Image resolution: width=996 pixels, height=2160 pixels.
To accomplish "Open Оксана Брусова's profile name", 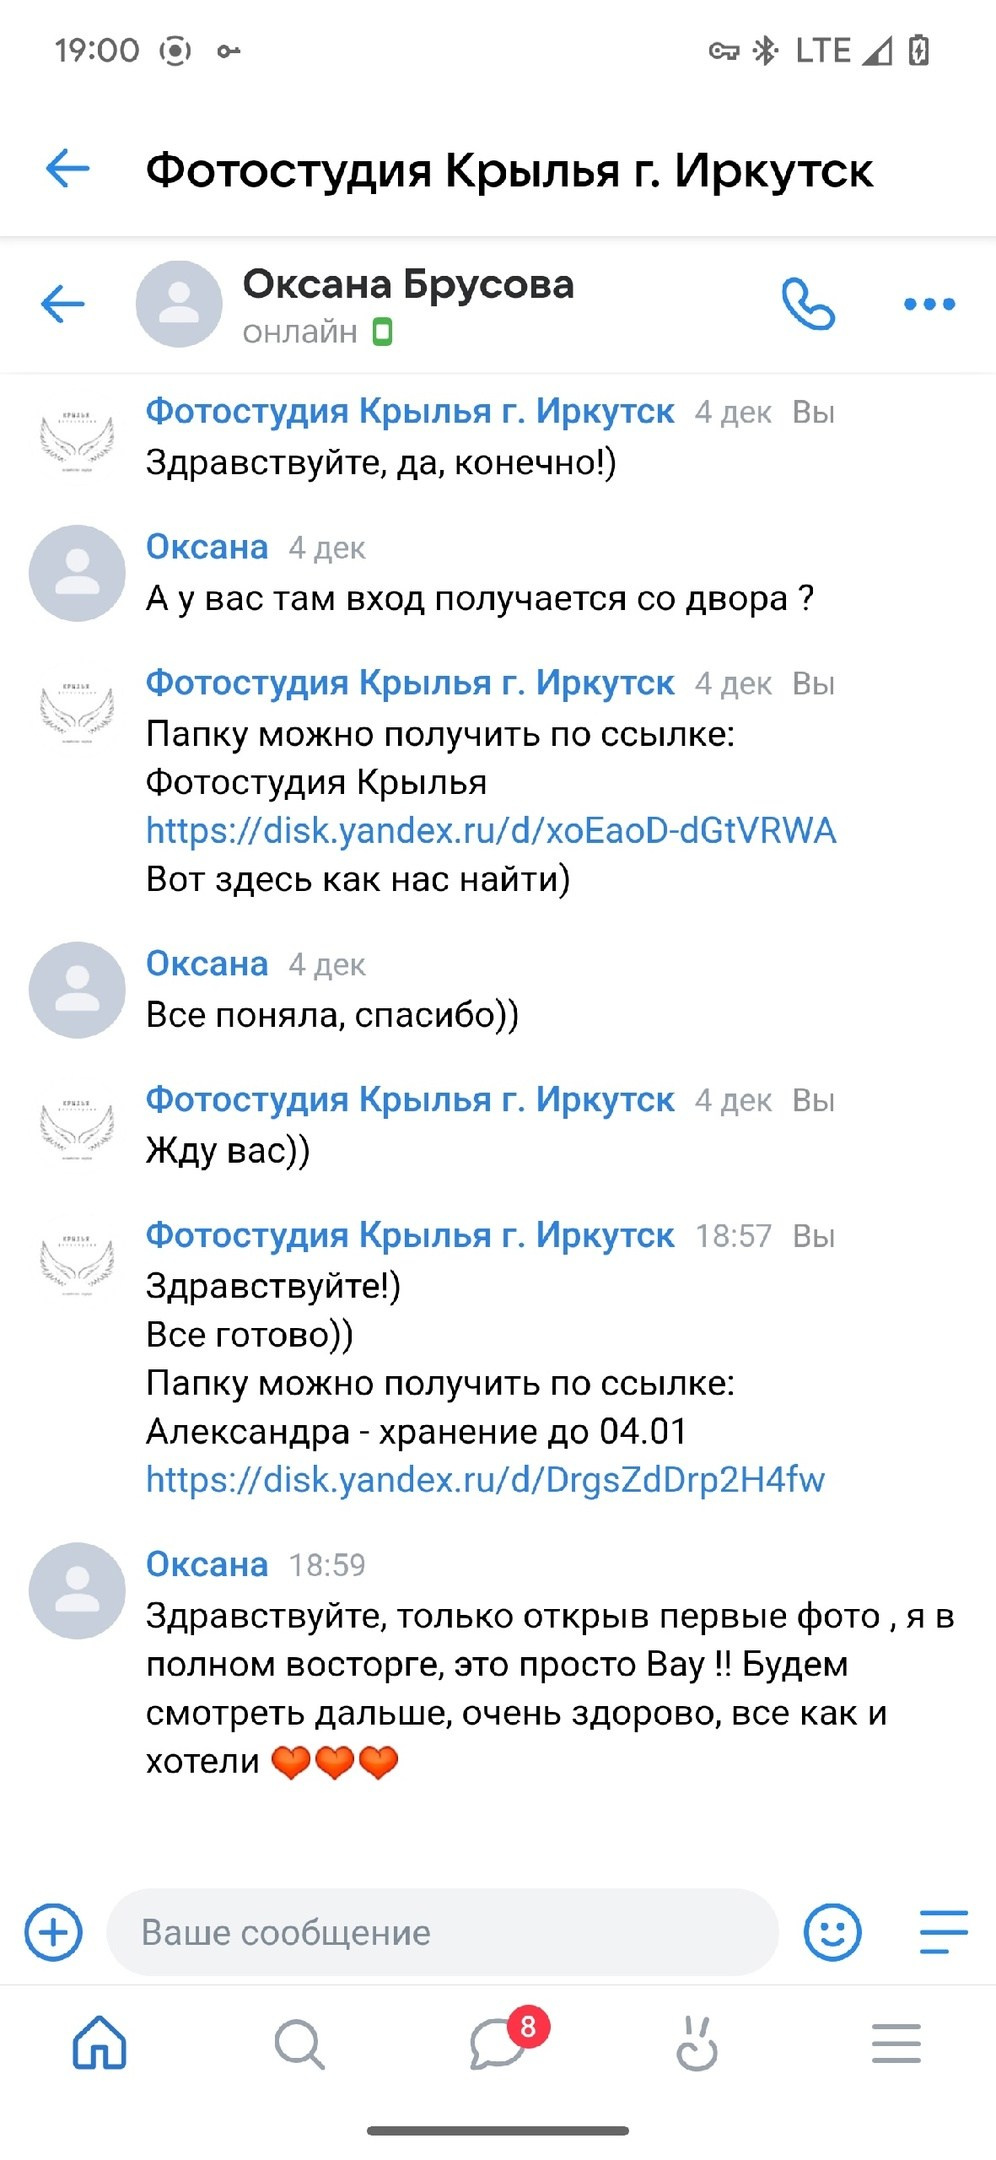I will point(410,285).
